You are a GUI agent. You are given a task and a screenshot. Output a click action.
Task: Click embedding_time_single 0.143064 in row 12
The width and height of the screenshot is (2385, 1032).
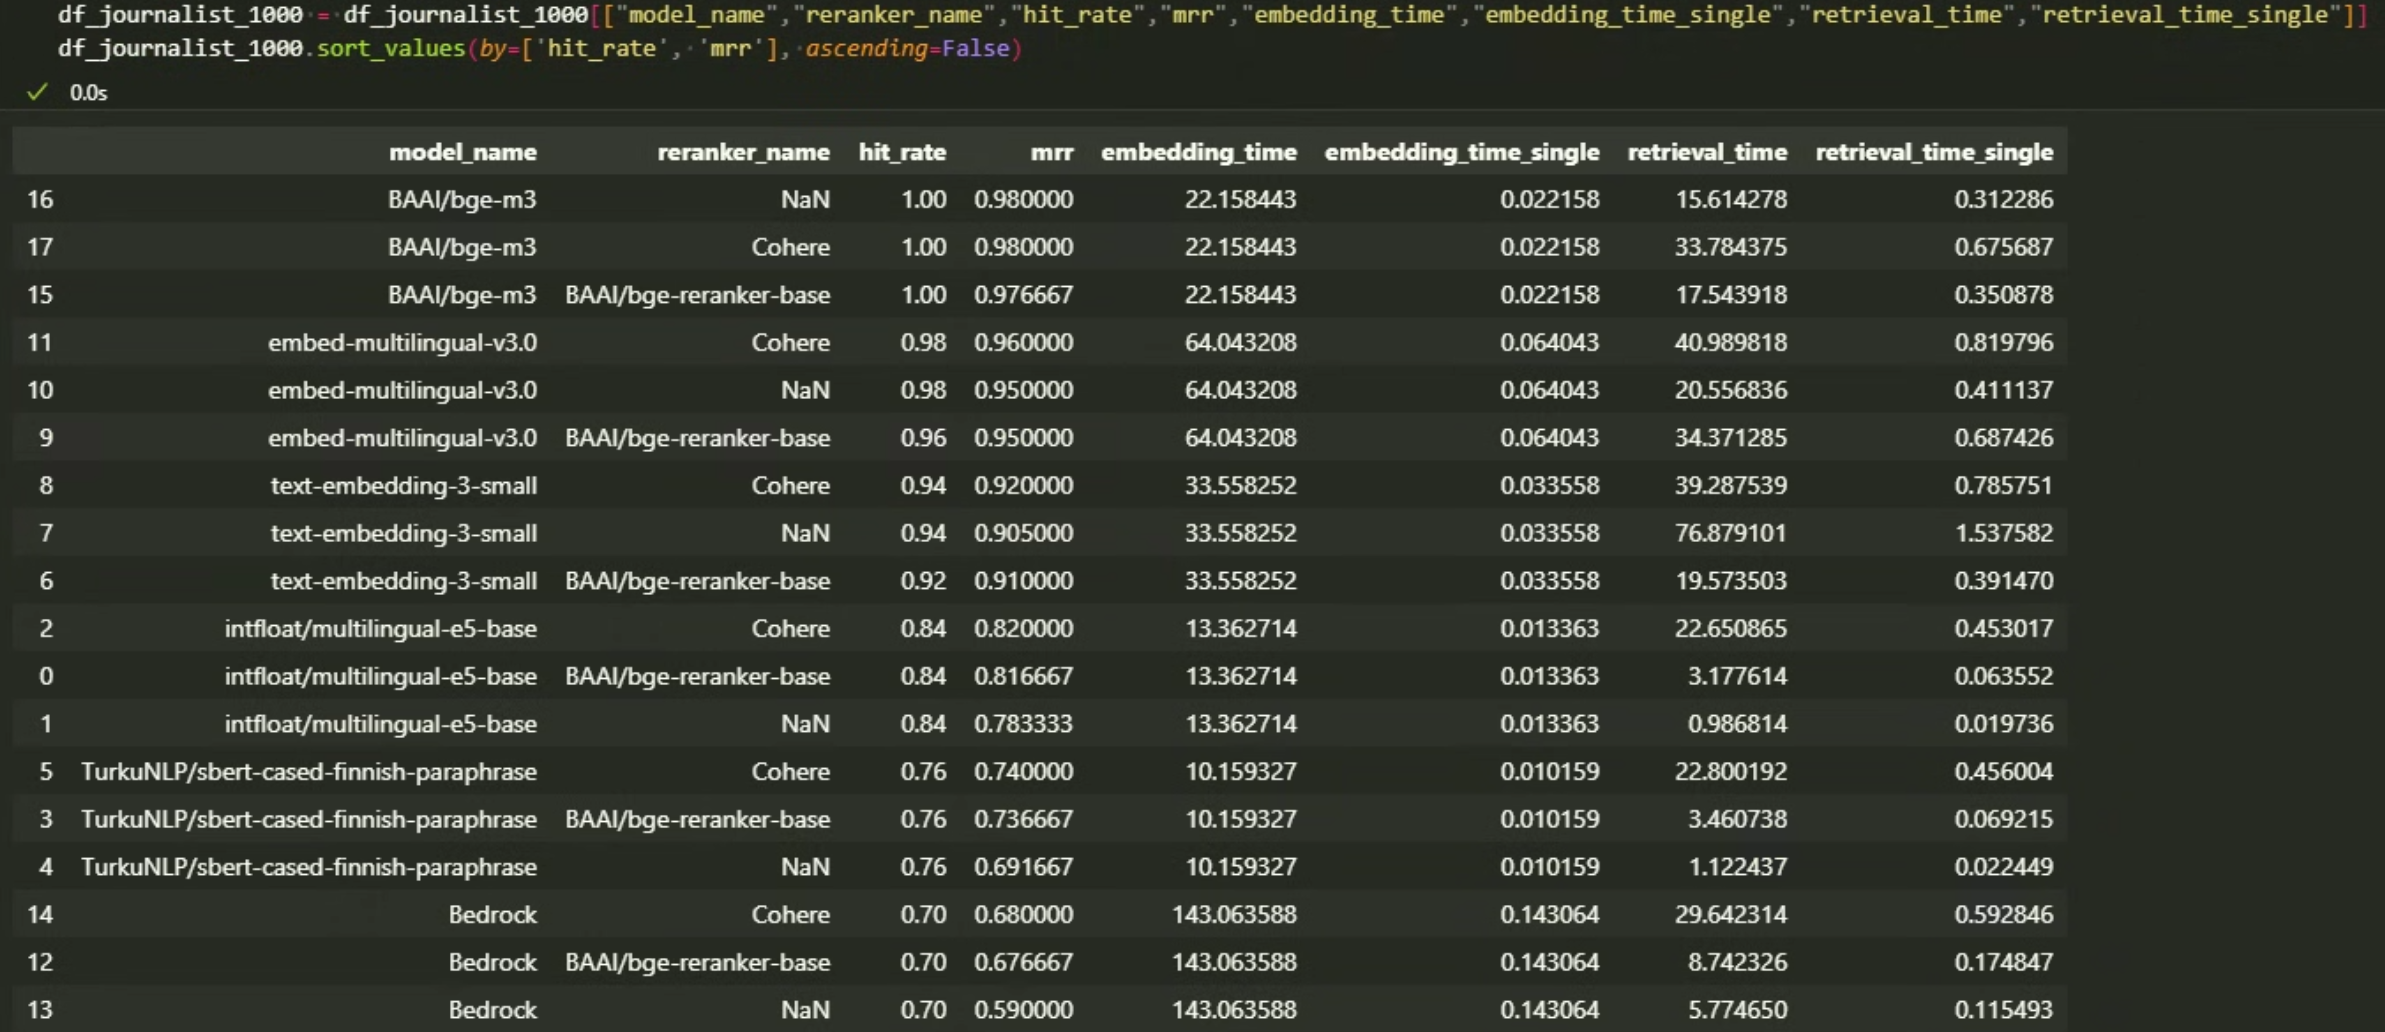click(1549, 962)
